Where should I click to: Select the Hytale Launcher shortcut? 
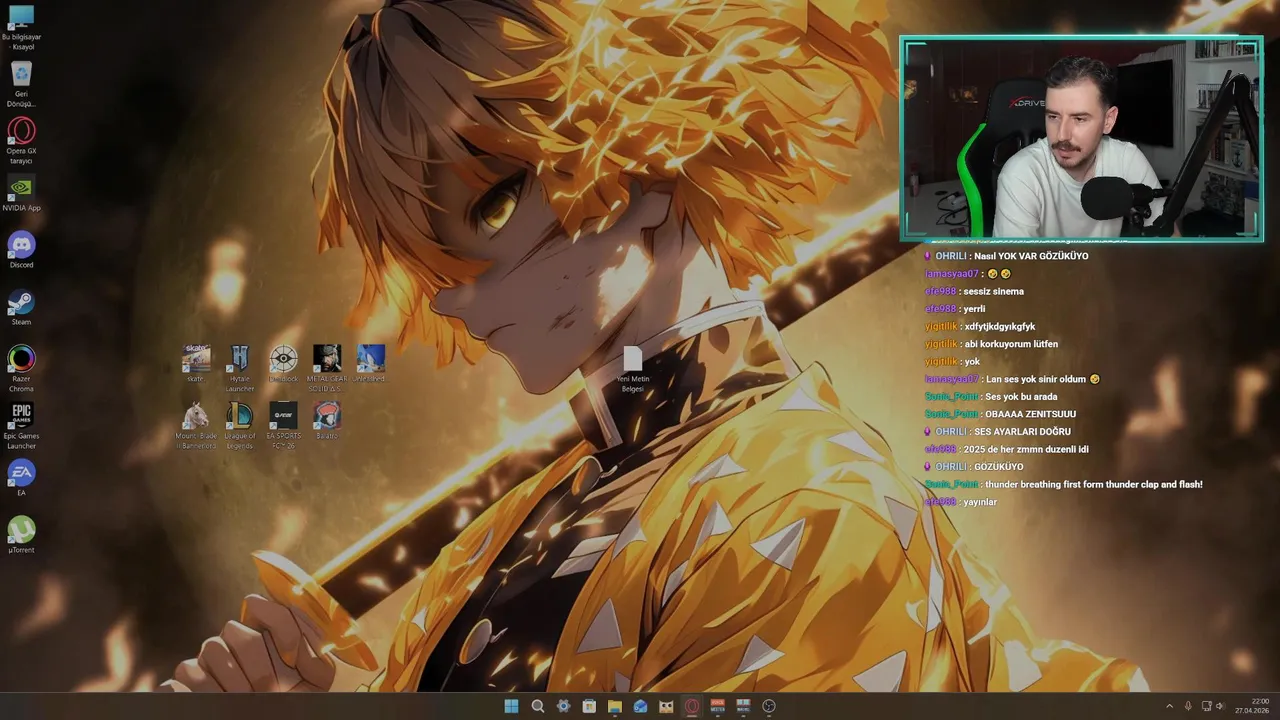point(240,369)
